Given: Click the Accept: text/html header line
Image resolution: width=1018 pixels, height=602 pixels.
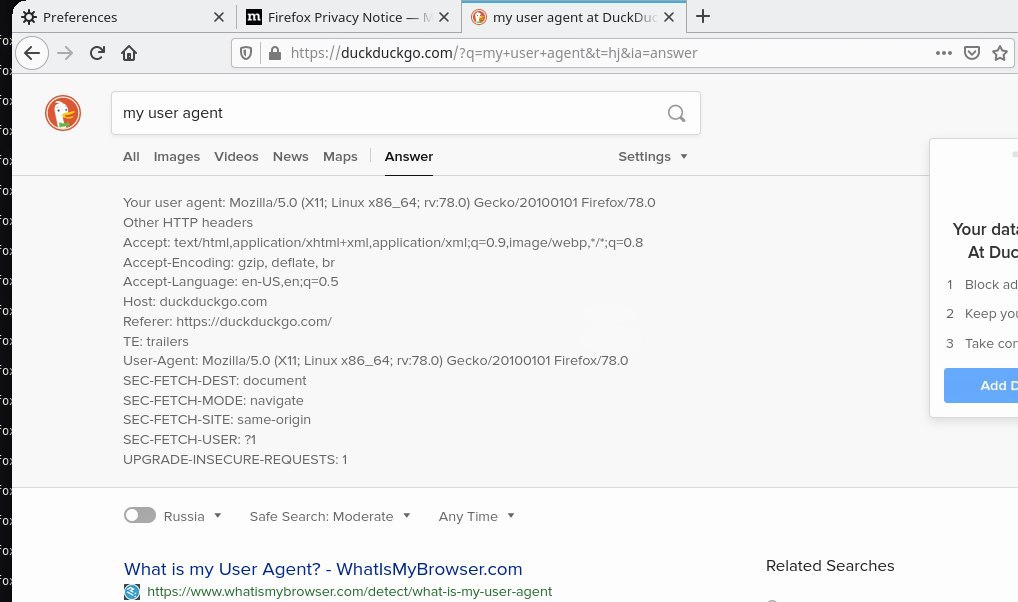Looking at the screenshot, I should tap(383, 243).
